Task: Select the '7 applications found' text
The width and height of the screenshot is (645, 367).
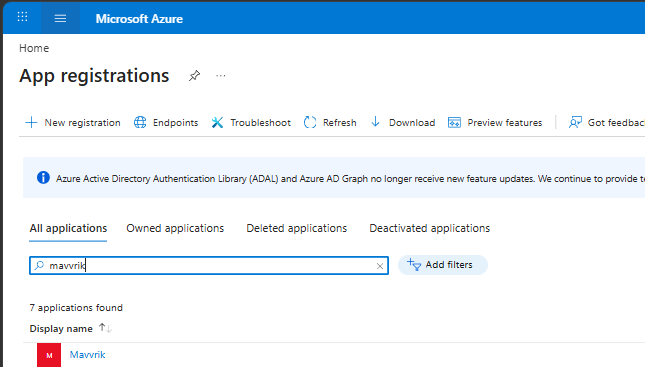Action: [76, 308]
